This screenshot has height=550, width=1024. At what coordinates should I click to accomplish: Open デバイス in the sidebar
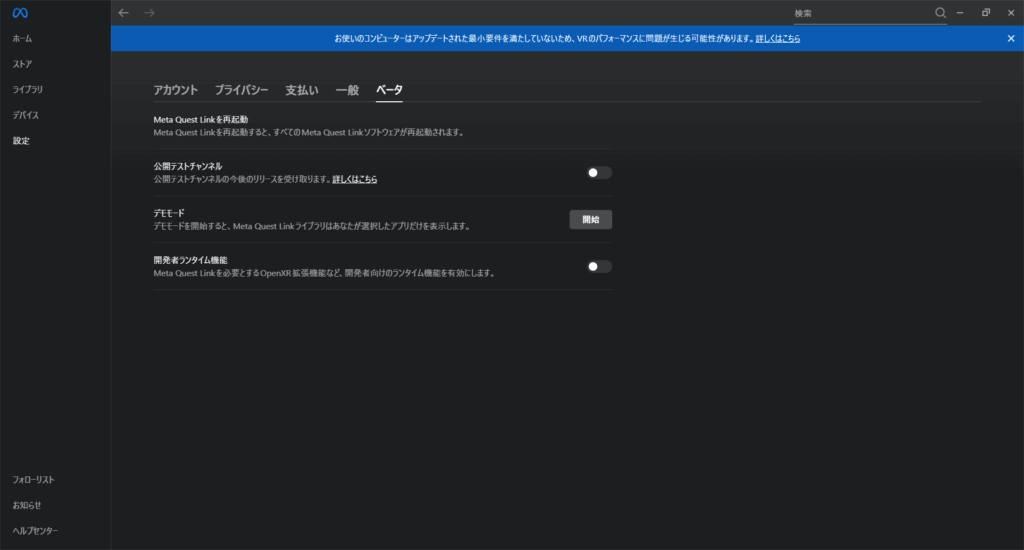coord(25,115)
